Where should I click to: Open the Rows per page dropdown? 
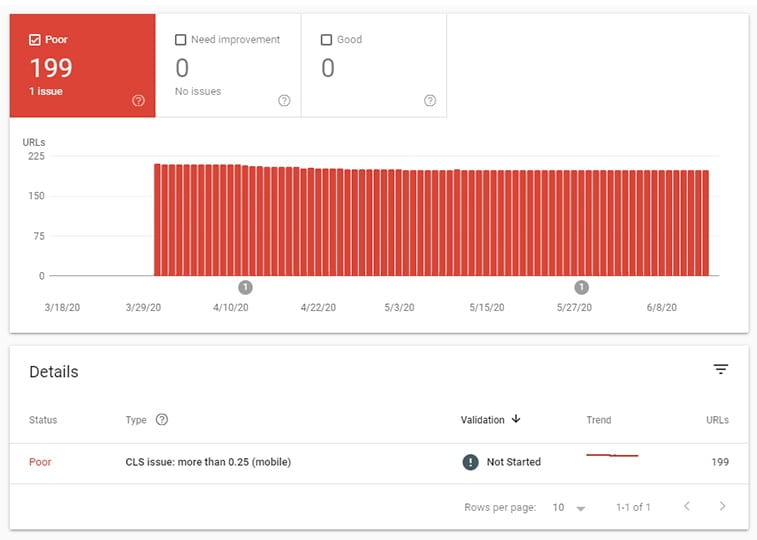pyautogui.click(x=569, y=507)
